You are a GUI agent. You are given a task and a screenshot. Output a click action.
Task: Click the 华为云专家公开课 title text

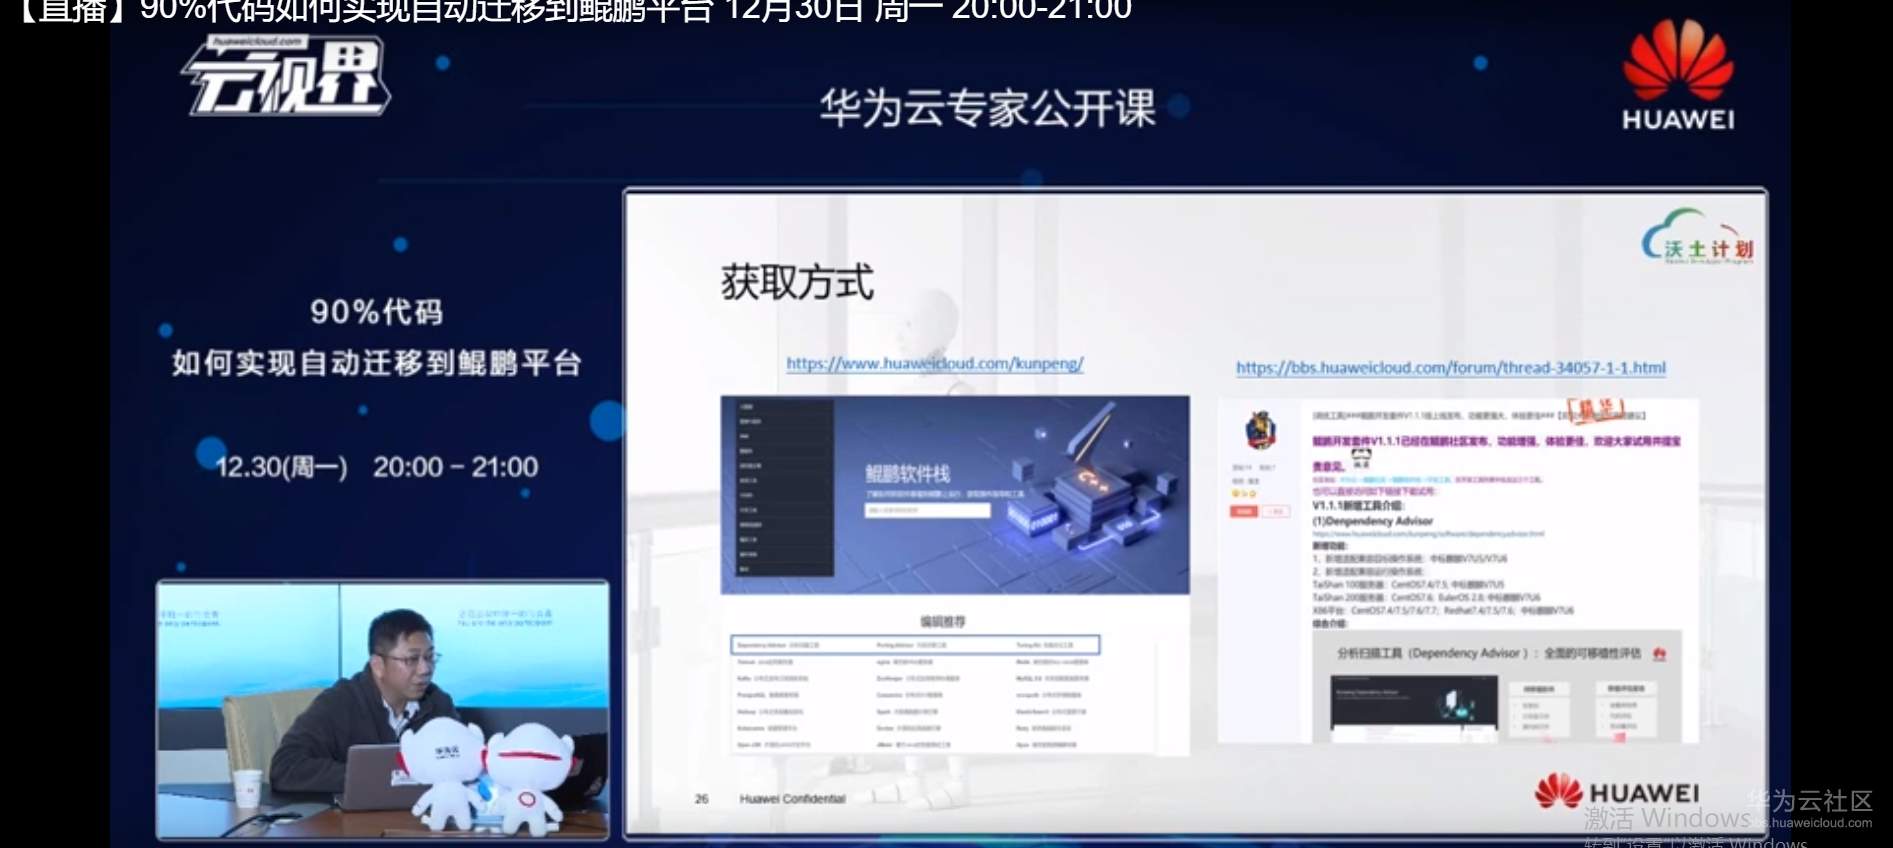tap(988, 108)
